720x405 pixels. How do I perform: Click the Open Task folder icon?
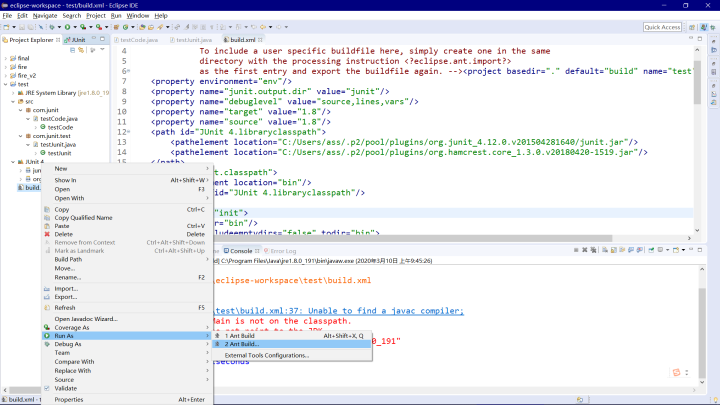(151, 27)
